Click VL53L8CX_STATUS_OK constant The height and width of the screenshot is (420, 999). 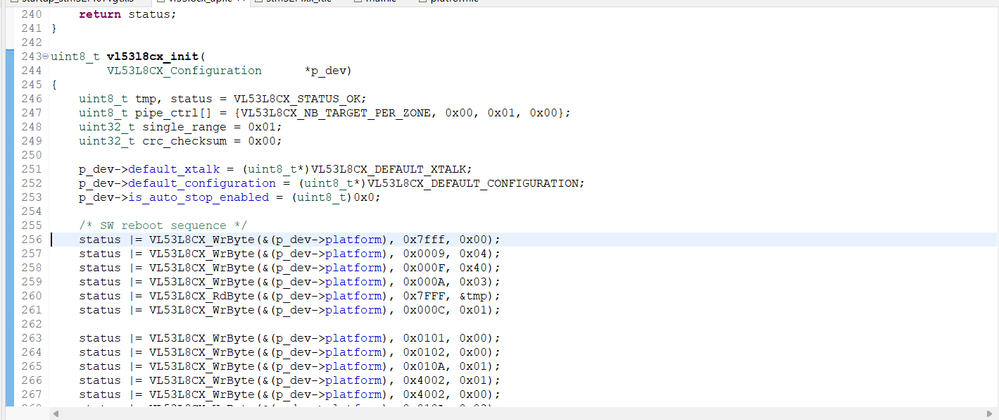pyautogui.click(x=297, y=99)
